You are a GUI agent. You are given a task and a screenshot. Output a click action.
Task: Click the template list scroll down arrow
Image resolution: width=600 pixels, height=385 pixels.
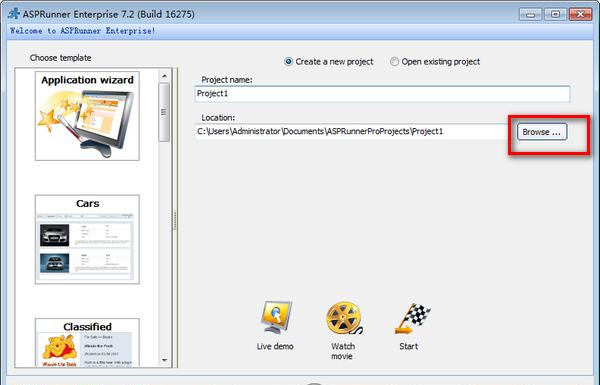(165, 360)
